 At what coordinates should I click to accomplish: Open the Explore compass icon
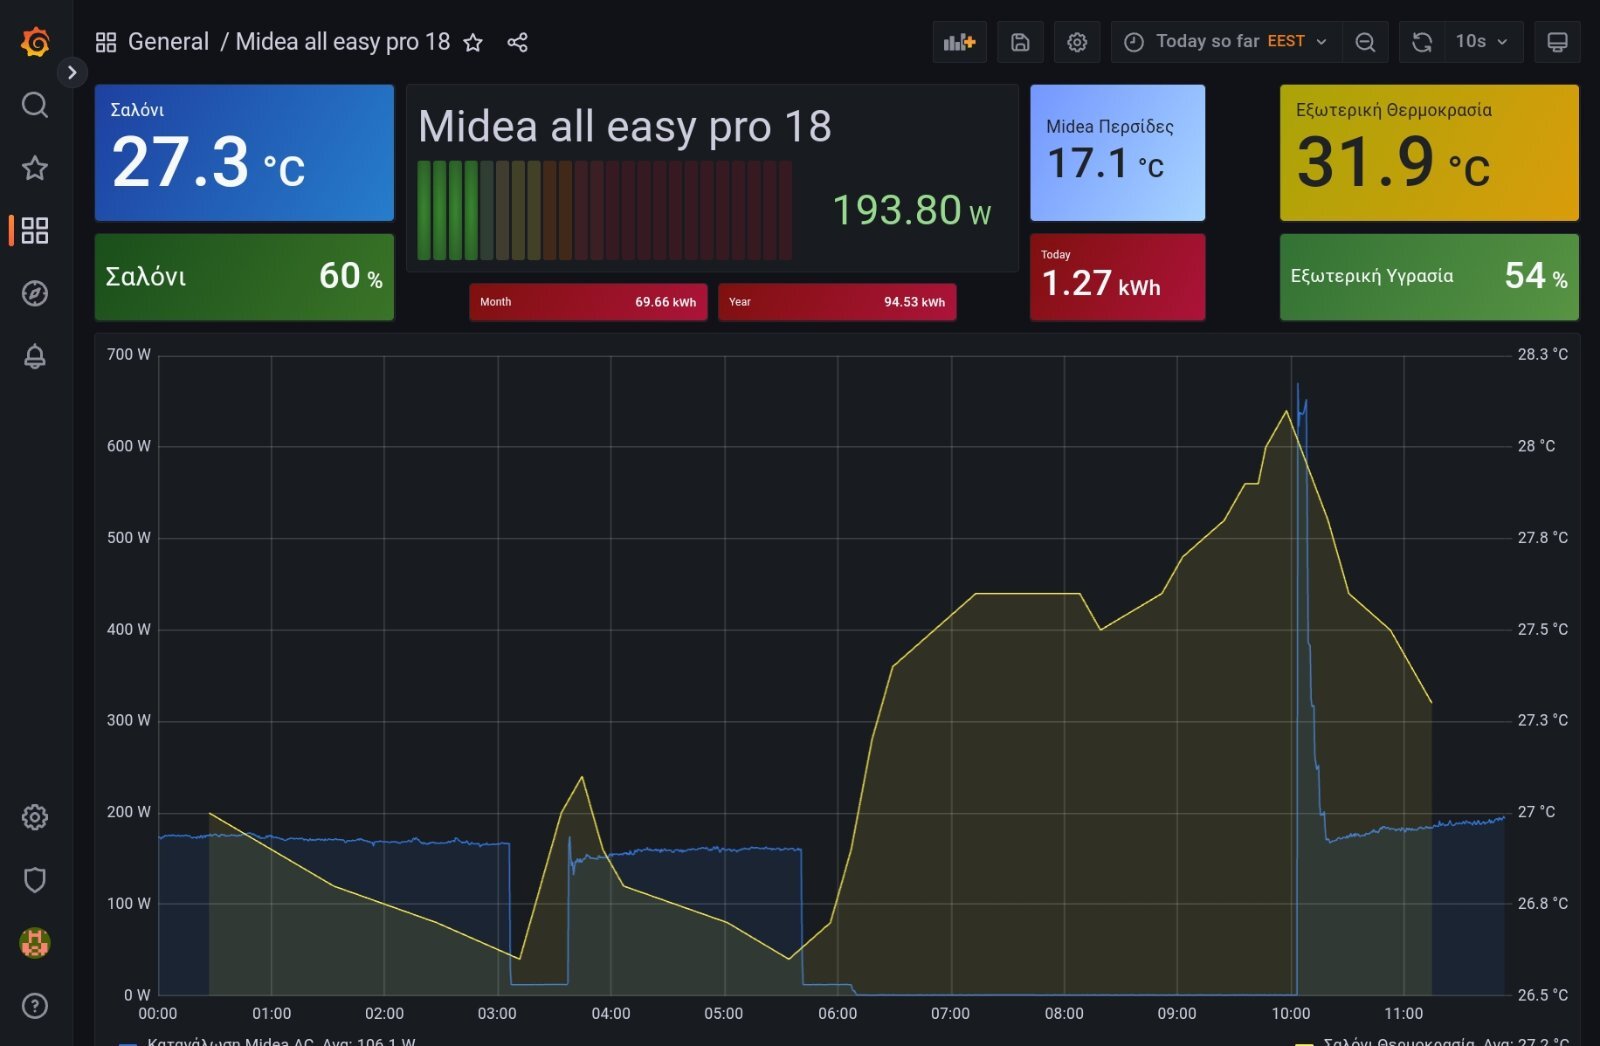pyautogui.click(x=35, y=294)
